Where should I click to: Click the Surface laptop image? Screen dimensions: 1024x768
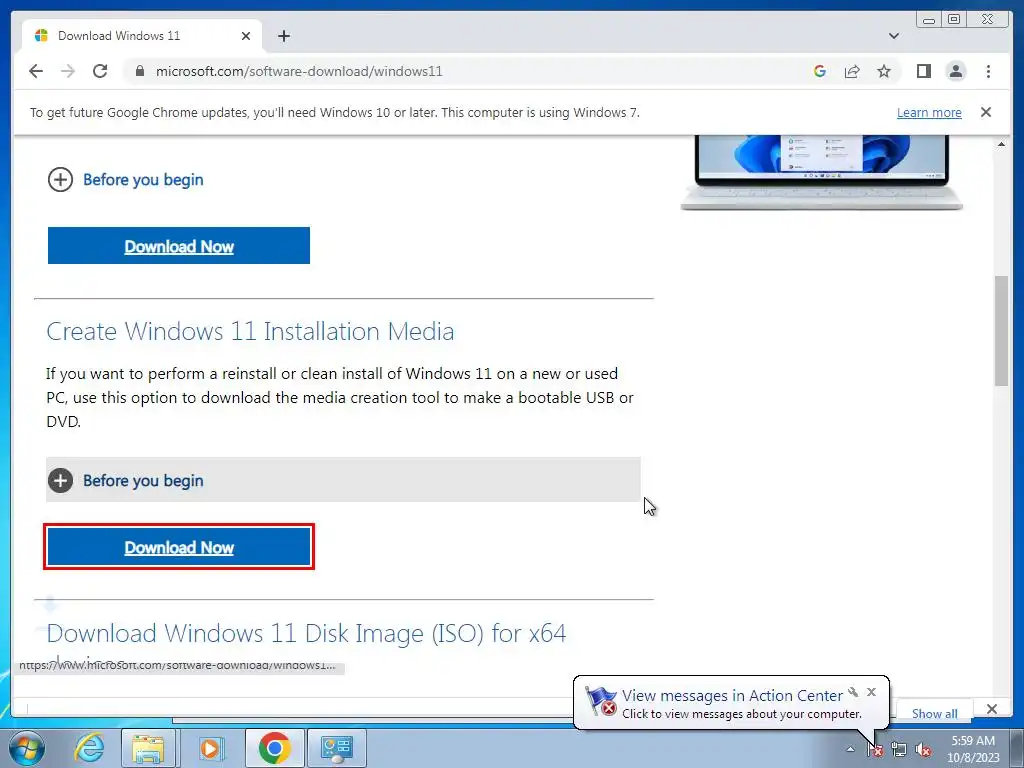click(x=822, y=172)
